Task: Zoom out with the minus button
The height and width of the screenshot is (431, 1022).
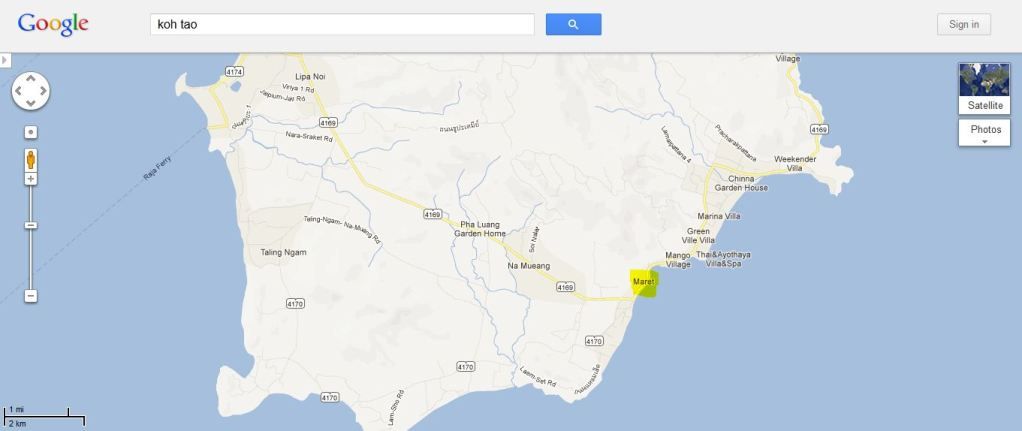Action: click(31, 296)
